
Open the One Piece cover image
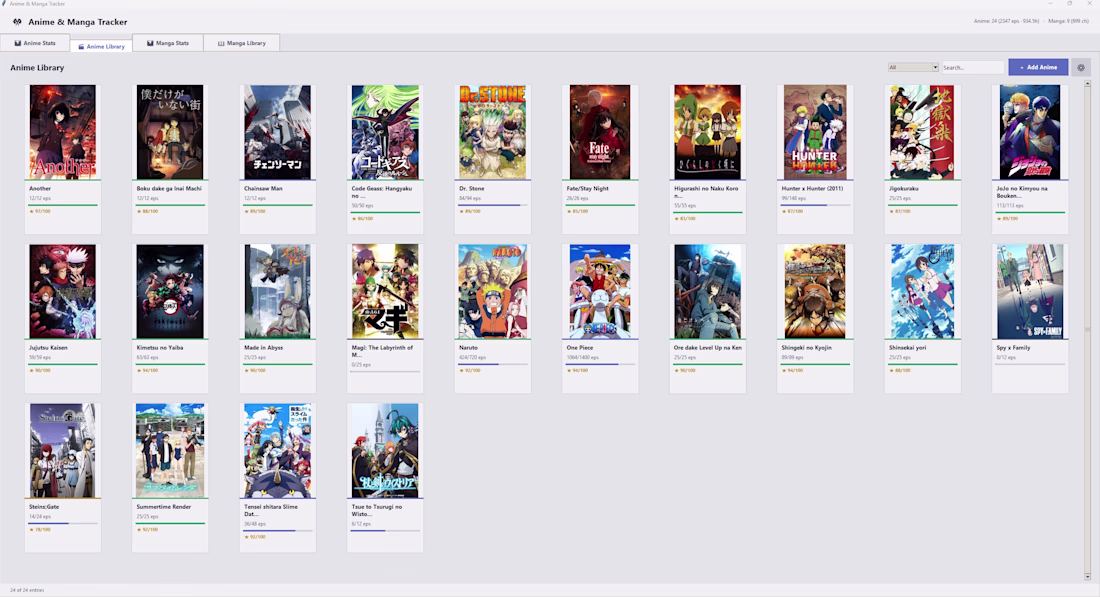[600, 291]
